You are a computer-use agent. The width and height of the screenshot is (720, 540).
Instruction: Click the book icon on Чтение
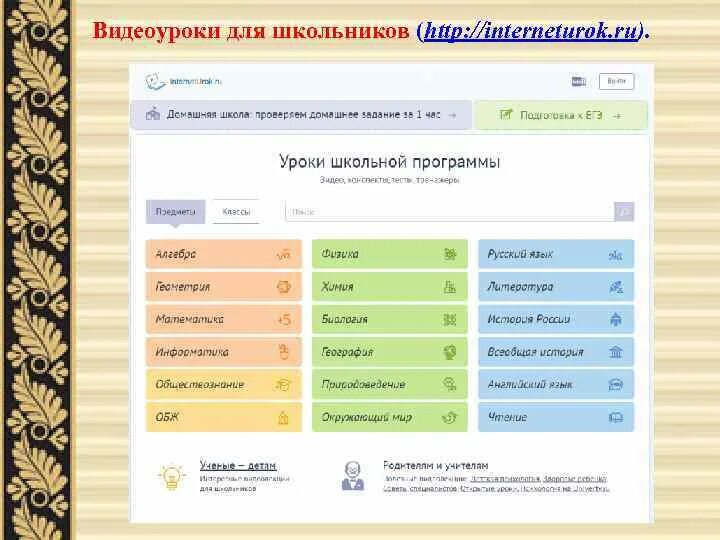[616, 417]
